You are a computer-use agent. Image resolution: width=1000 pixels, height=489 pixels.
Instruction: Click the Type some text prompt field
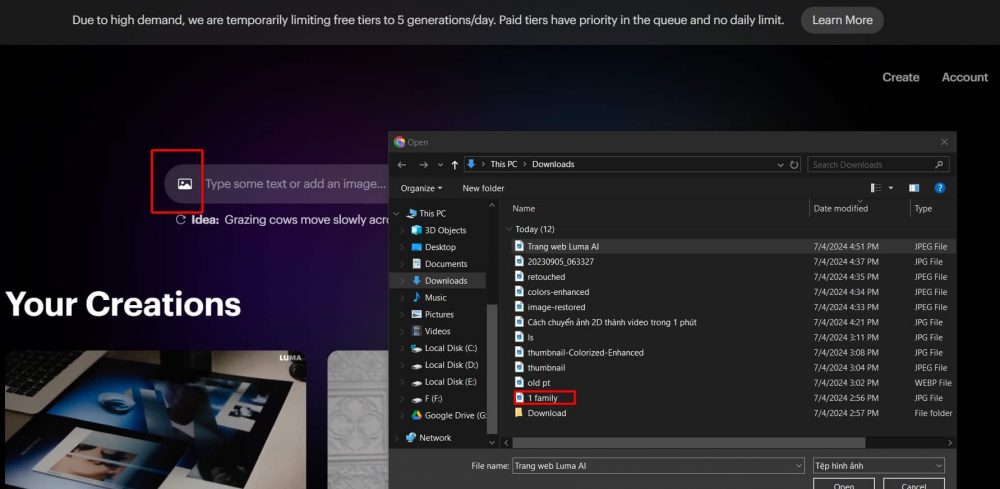click(x=295, y=184)
